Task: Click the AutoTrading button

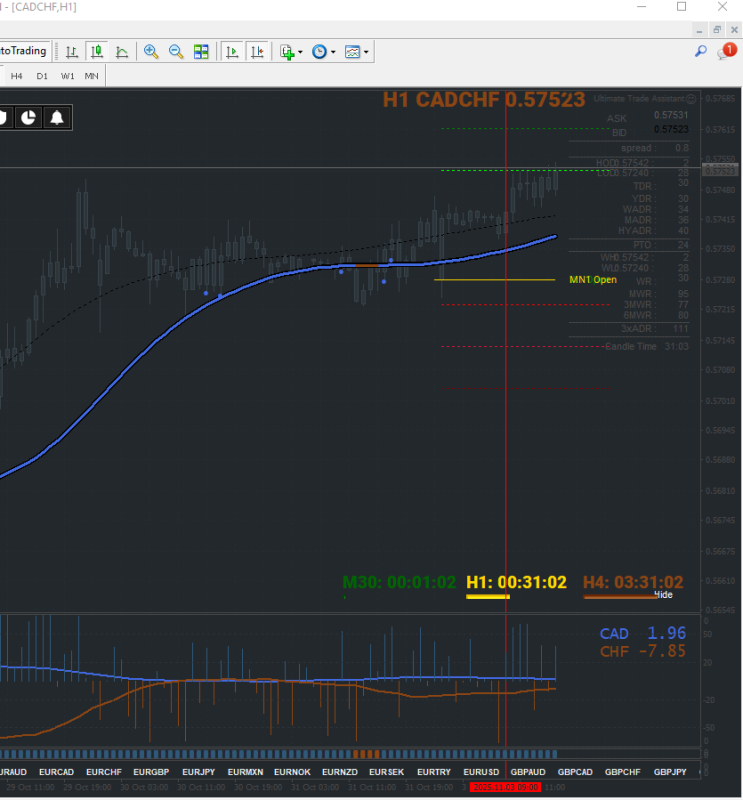Action: pyautogui.click(x=24, y=51)
